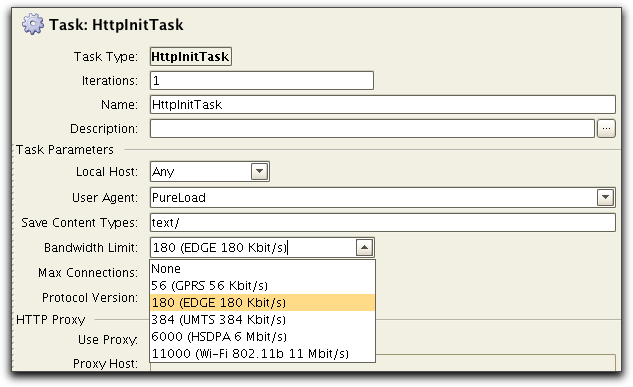
Task: Click the Iterations input field
Action: (262, 81)
